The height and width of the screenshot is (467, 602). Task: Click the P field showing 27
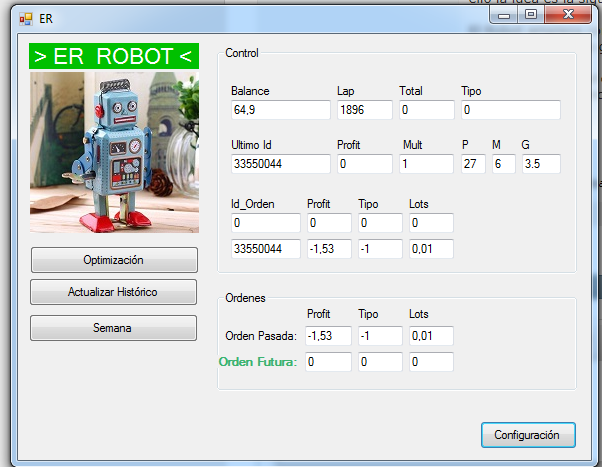click(x=473, y=164)
